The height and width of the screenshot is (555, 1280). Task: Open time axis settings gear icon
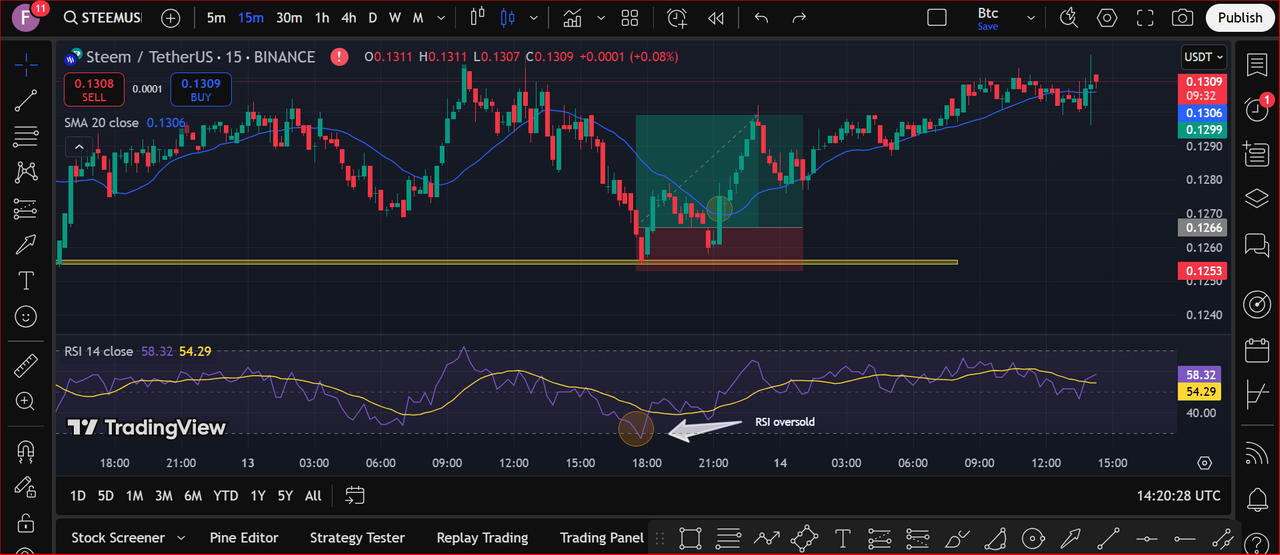1204,463
